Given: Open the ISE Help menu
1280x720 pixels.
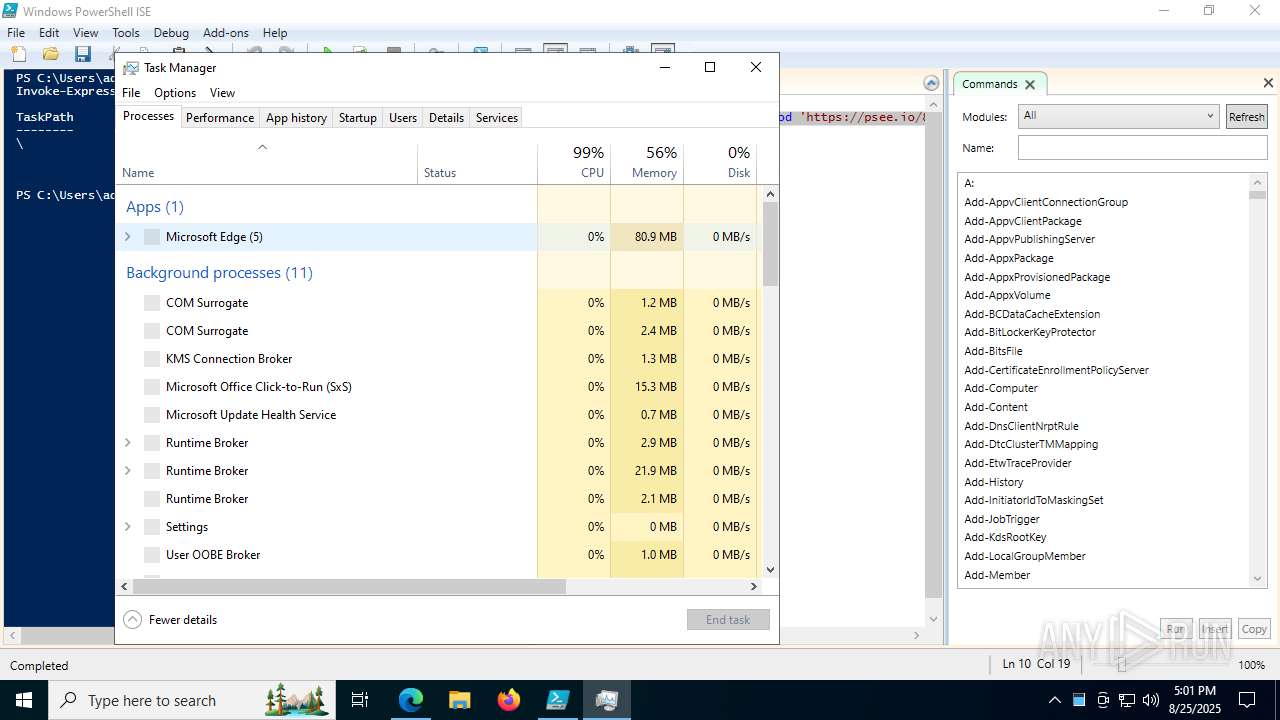Looking at the screenshot, I should coord(275,33).
